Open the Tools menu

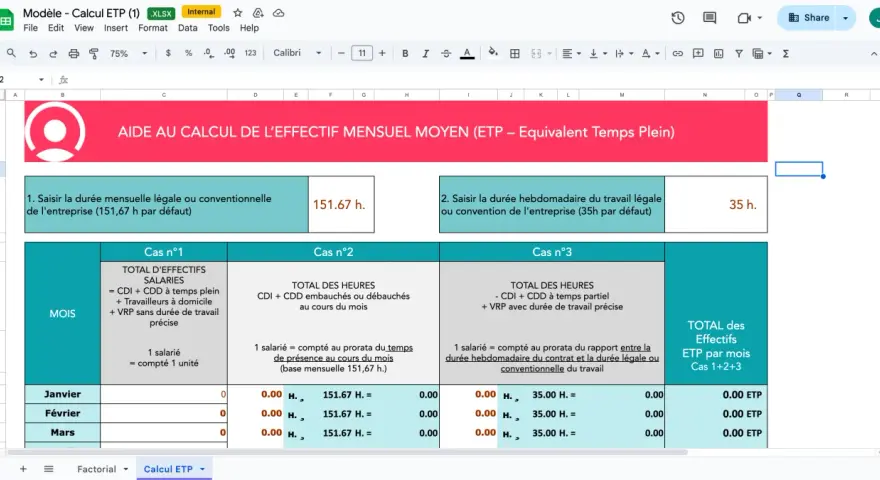tap(218, 28)
